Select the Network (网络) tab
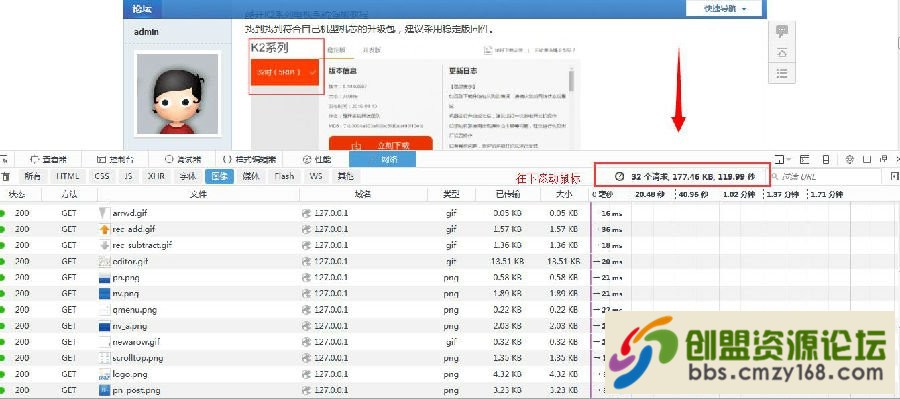900x399 pixels. (382, 159)
